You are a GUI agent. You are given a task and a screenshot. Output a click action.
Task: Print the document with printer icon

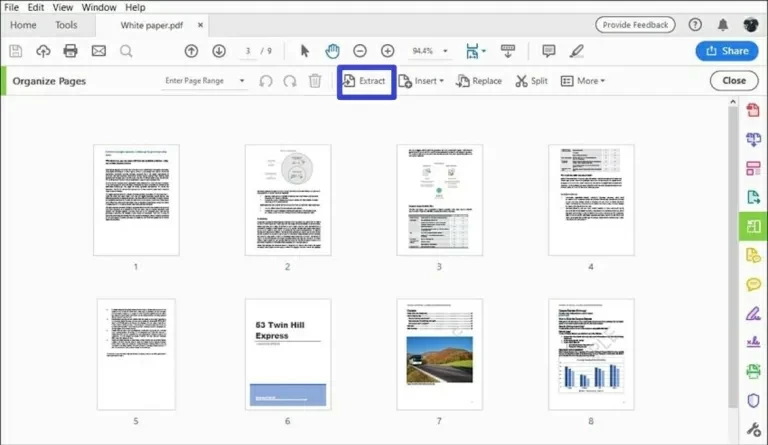[71, 51]
